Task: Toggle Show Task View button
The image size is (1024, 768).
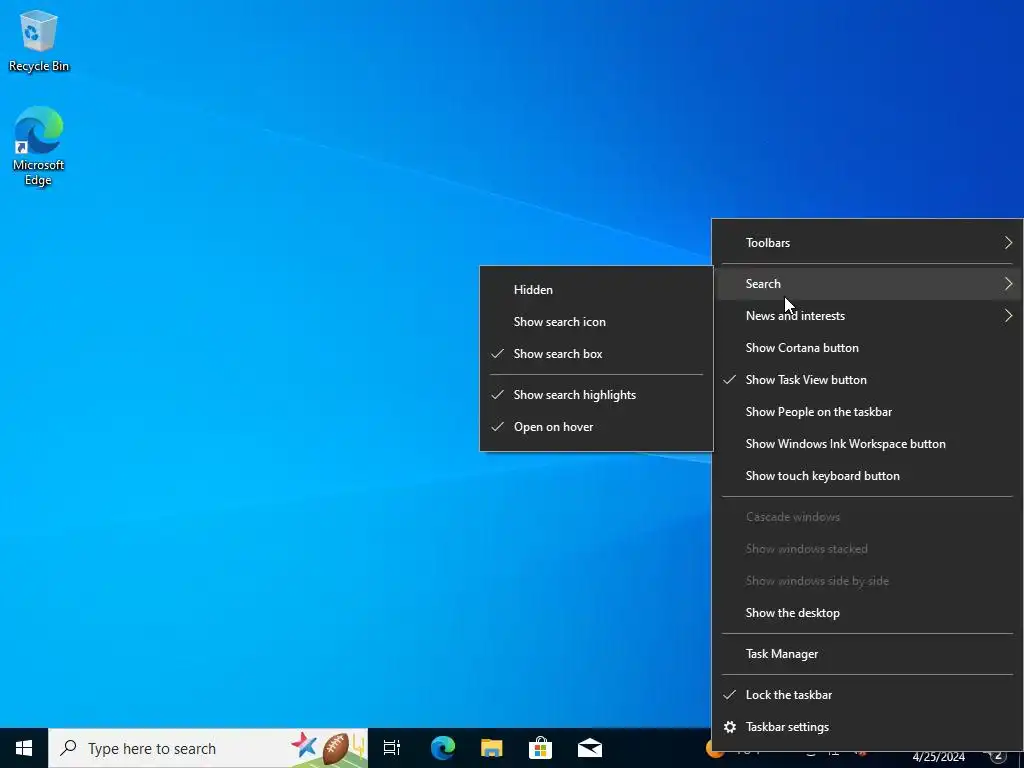Action: pos(867,379)
